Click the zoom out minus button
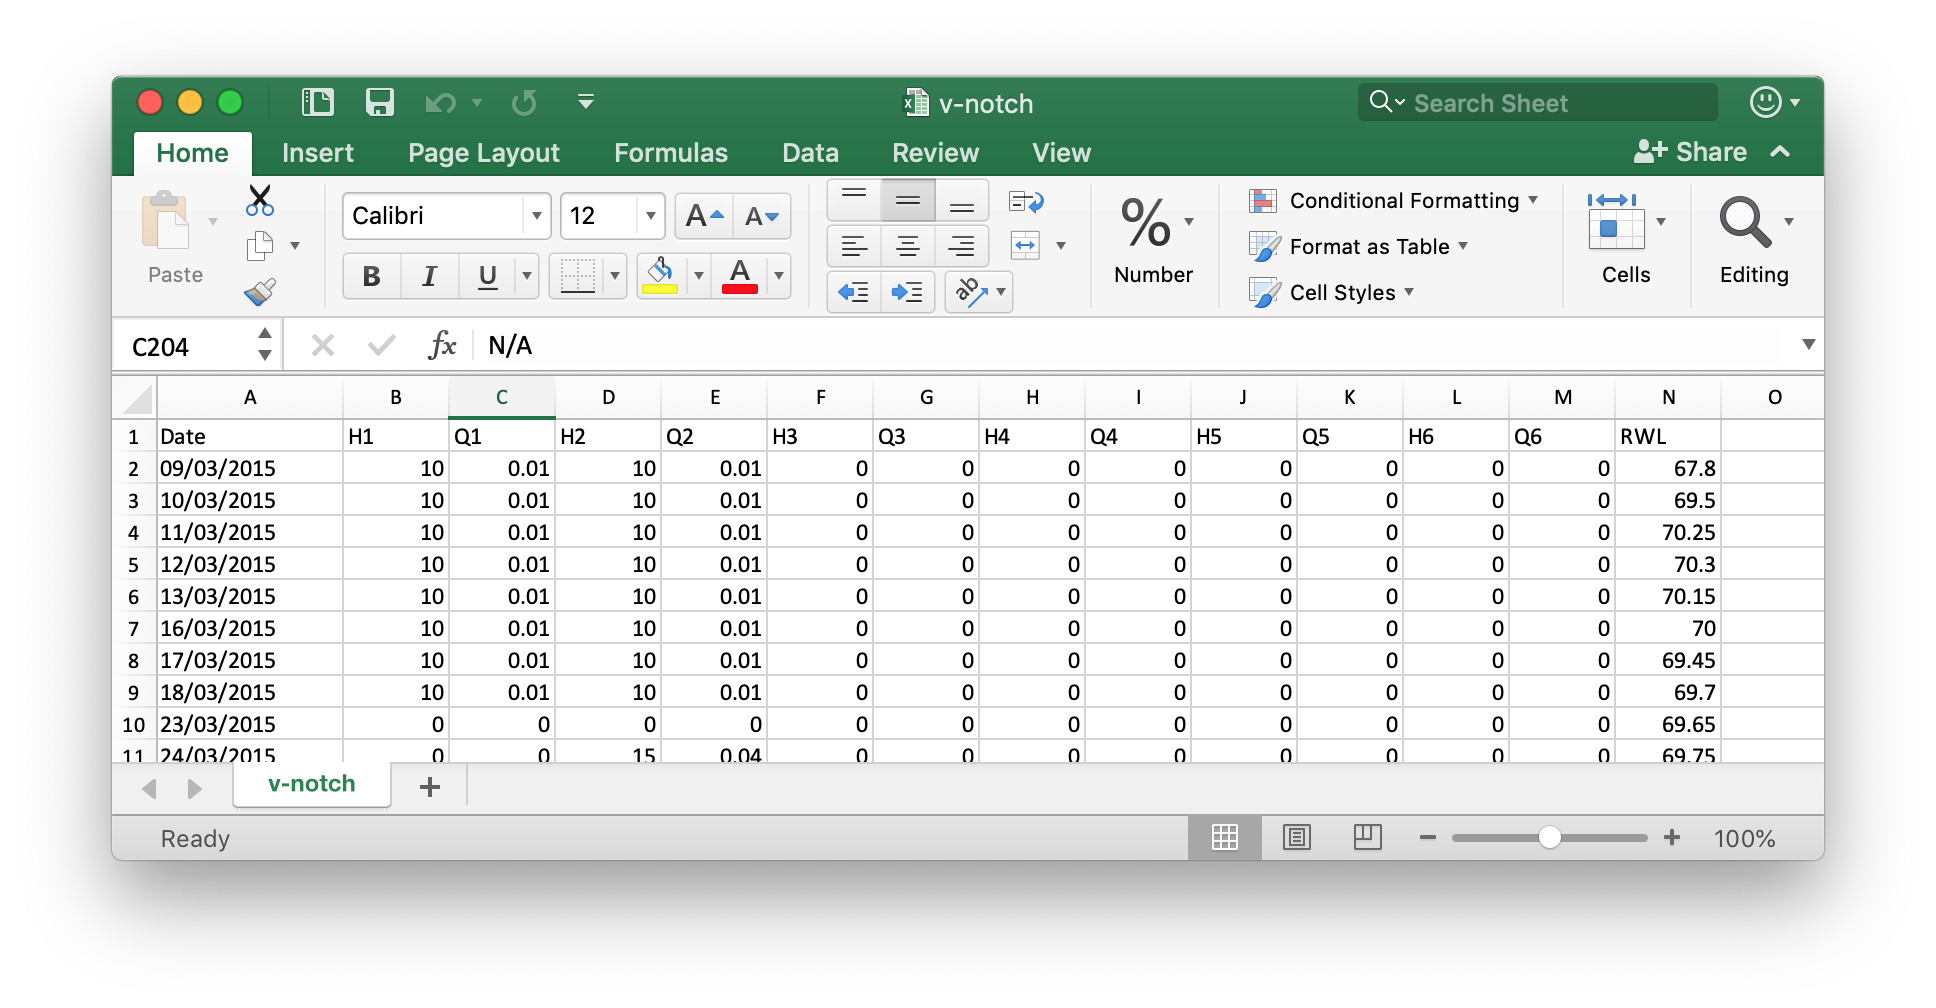Screen dimensions: 1936x1008 tap(1428, 838)
